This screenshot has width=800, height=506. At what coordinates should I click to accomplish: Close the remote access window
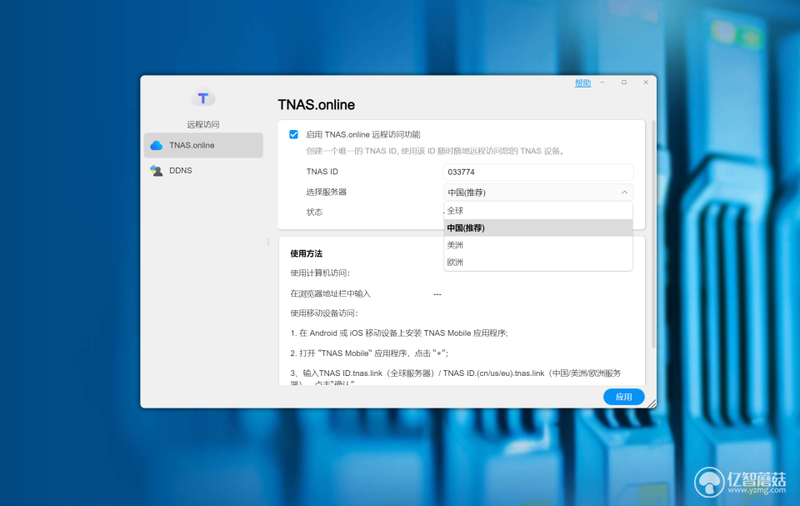pyautogui.click(x=645, y=82)
